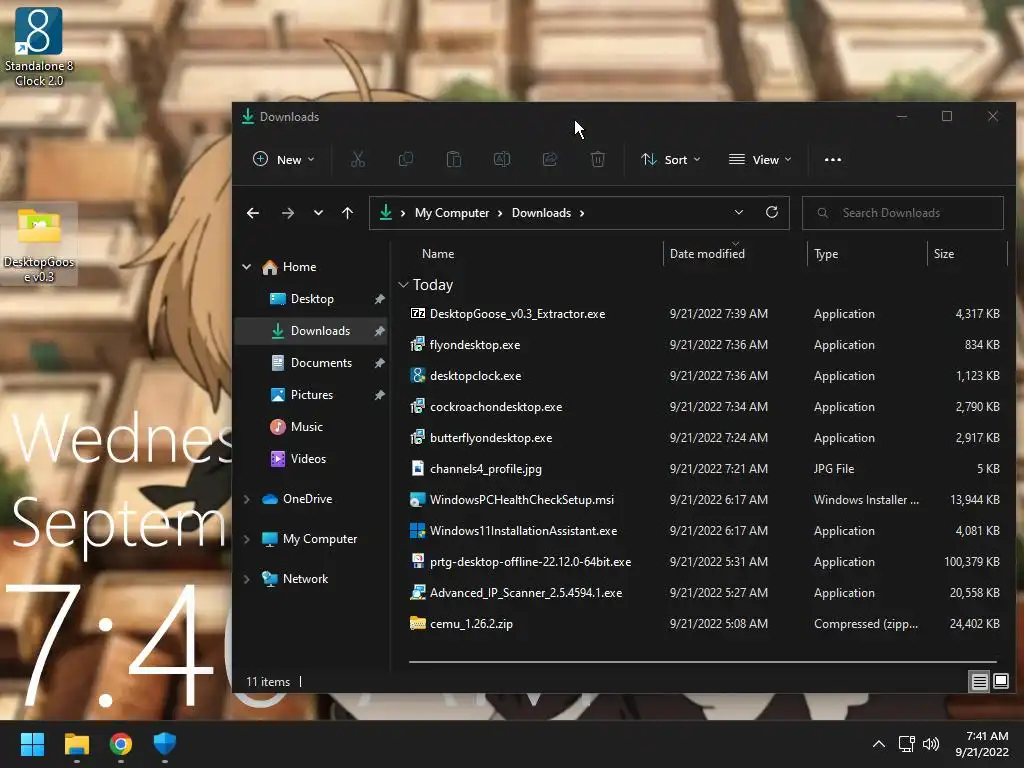Open Windows Start menu
Image resolution: width=1024 pixels, height=768 pixels.
click(x=32, y=744)
